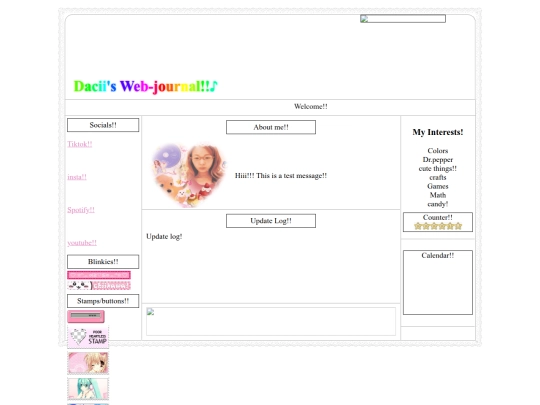Image resolution: width=540 pixels, height=405 pixels.
Task: Click the Welcome!! banner text
Action: click(x=311, y=106)
